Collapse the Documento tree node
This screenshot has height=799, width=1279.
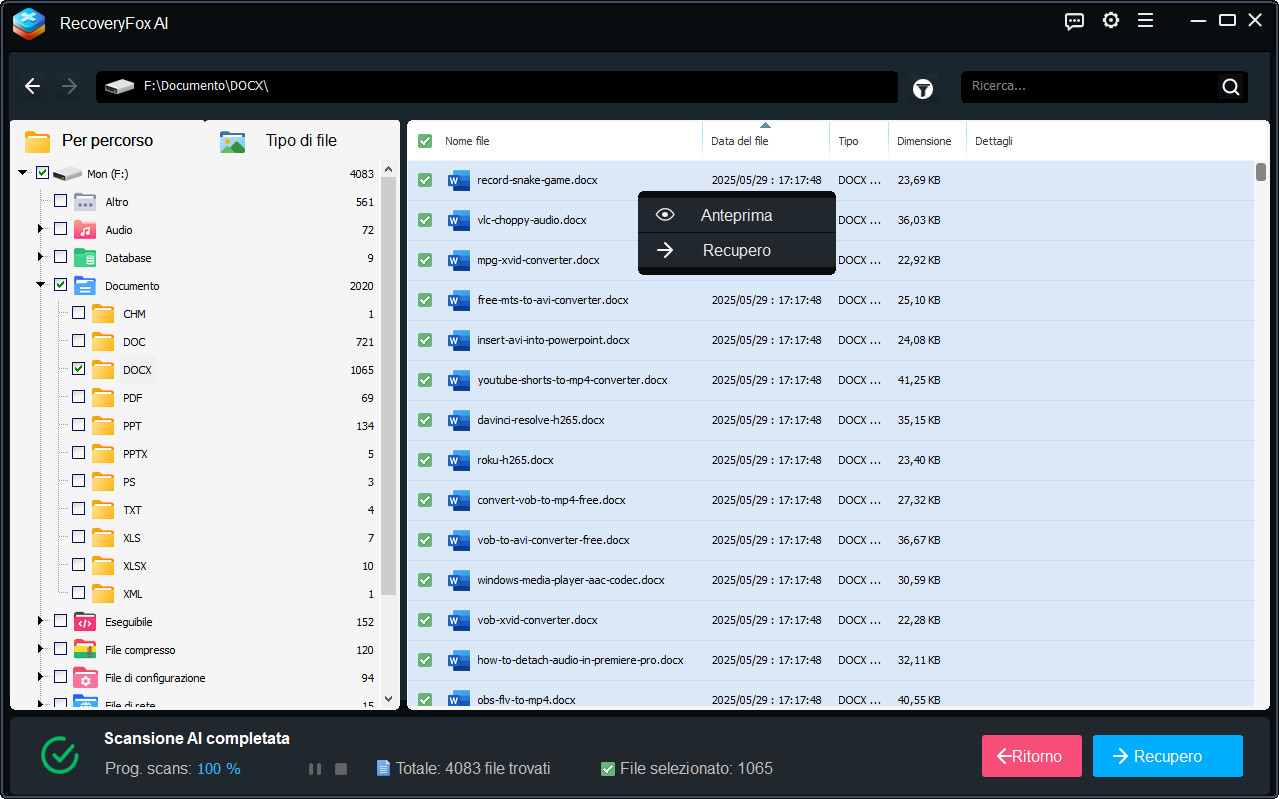(x=41, y=285)
